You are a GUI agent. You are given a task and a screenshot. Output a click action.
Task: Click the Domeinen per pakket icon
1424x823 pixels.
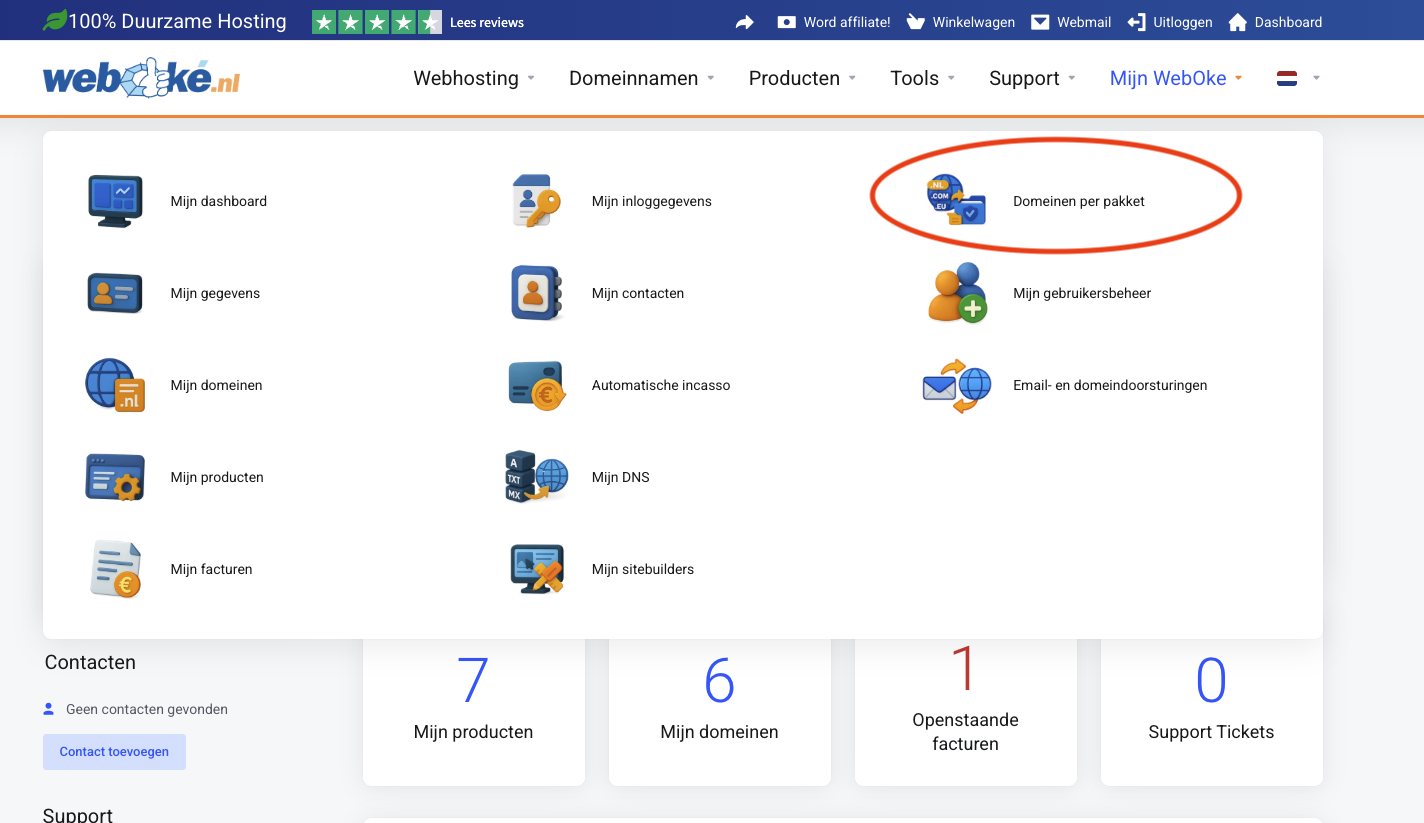pos(956,200)
